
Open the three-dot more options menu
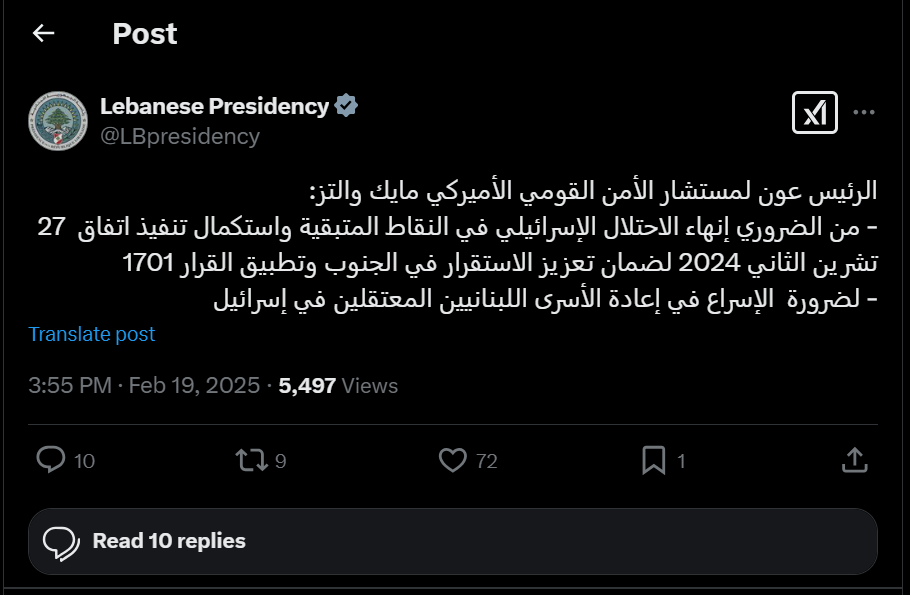(x=864, y=112)
